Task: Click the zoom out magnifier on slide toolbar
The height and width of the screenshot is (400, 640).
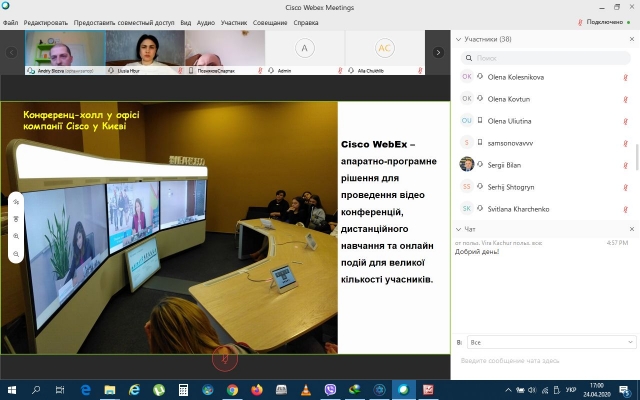Action: click(x=16, y=254)
